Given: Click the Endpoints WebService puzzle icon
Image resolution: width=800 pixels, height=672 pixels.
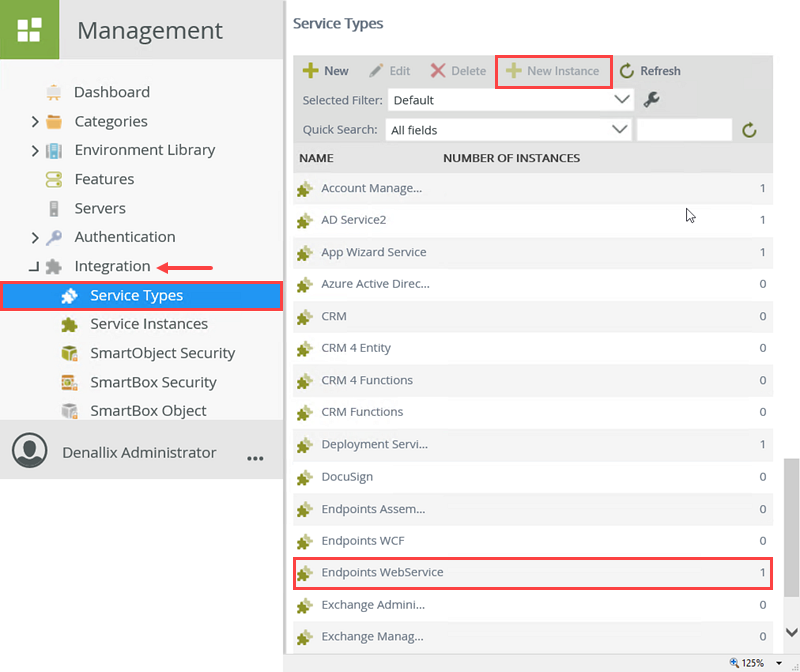Looking at the screenshot, I should click(x=305, y=574).
